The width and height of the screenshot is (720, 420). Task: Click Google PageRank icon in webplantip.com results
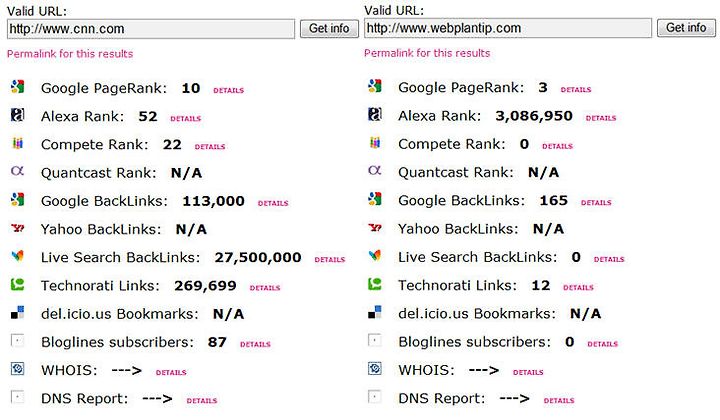[375, 86]
